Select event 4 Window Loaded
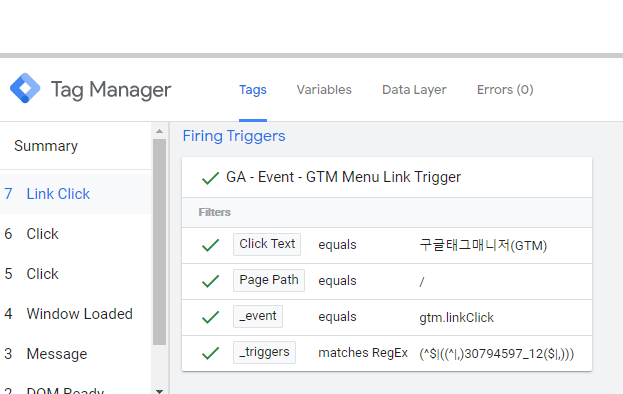623x394 pixels. pyautogui.click(x=75, y=314)
